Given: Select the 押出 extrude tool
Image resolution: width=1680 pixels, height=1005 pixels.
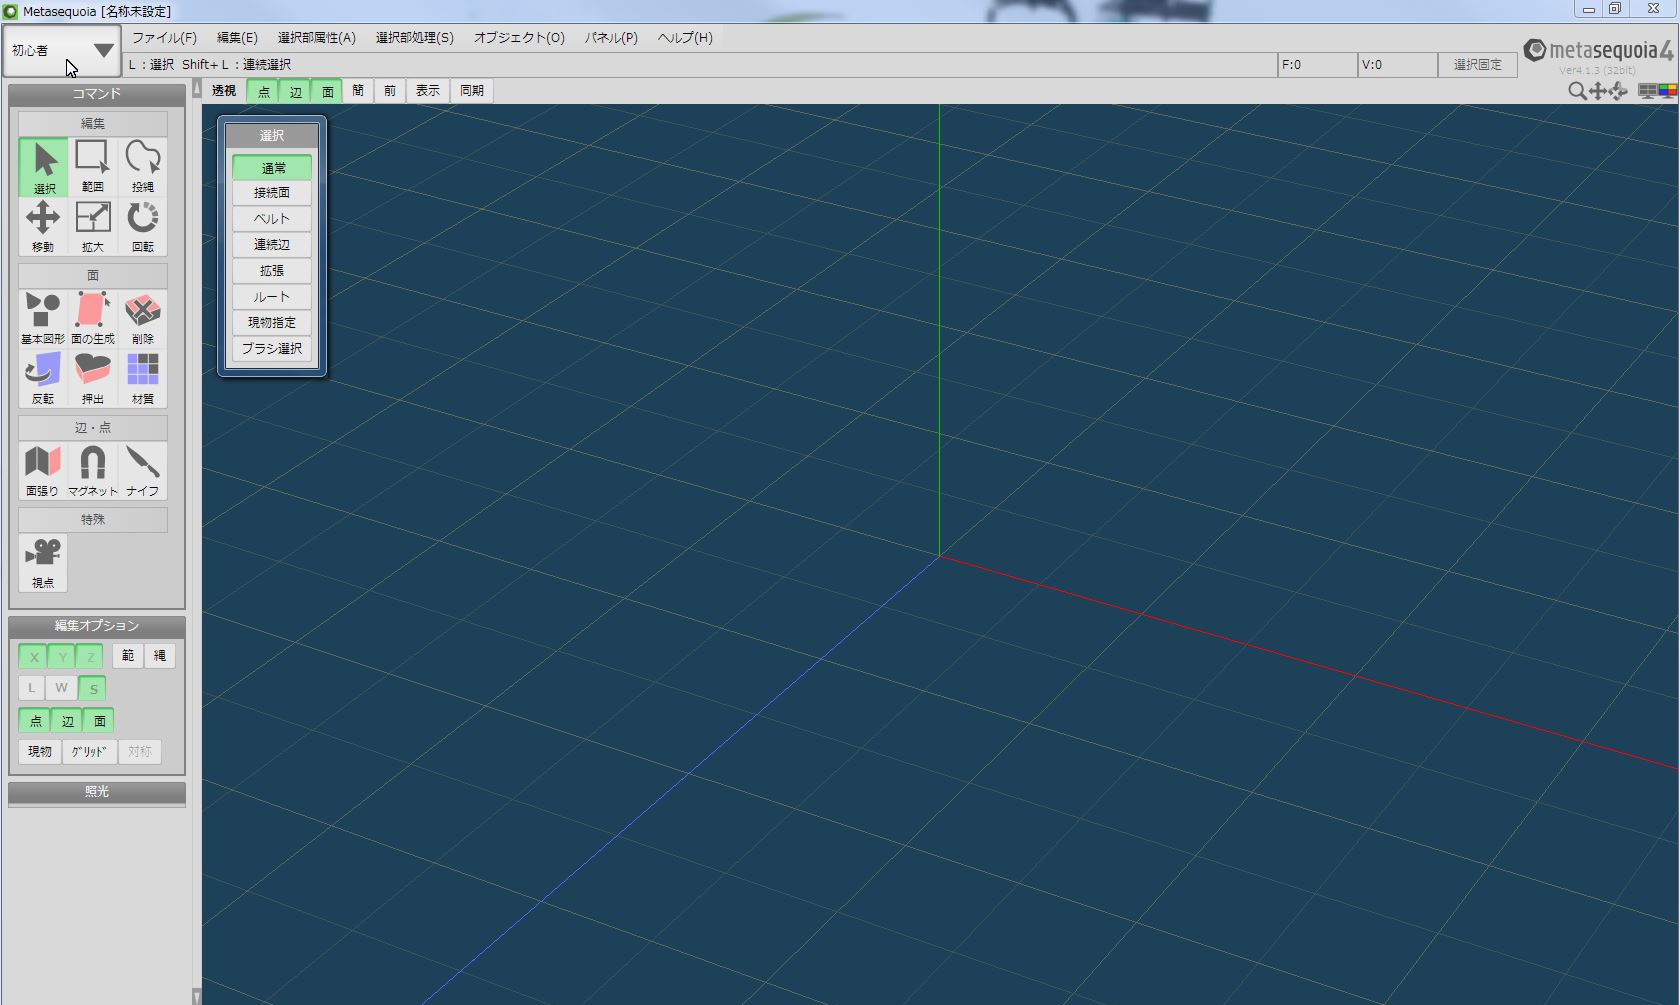Looking at the screenshot, I should click(x=93, y=379).
